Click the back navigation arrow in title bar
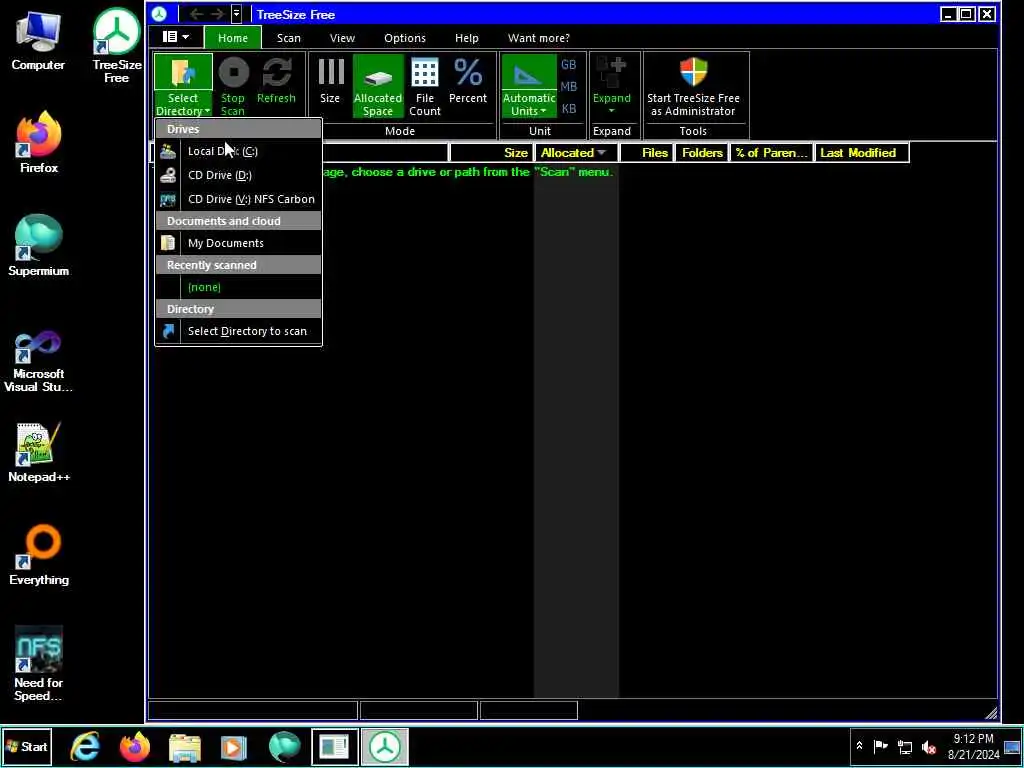 196,14
